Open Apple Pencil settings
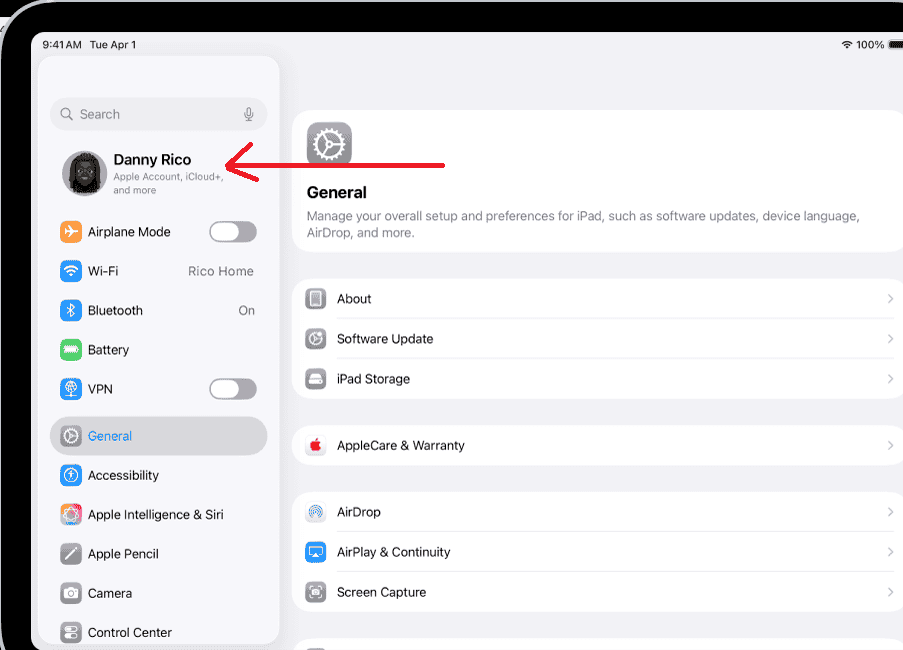This screenshot has width=903, height=650. click(158, 554)
